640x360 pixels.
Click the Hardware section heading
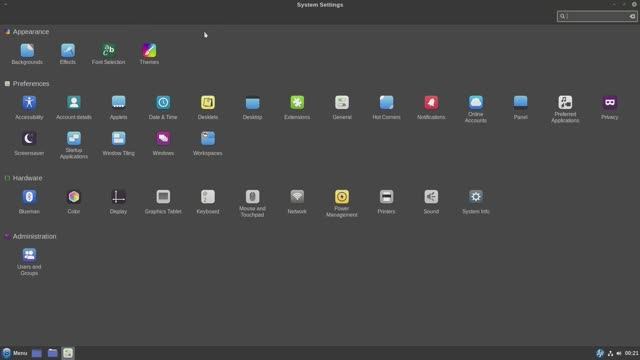pyautogui.click(x=27, y=178)
